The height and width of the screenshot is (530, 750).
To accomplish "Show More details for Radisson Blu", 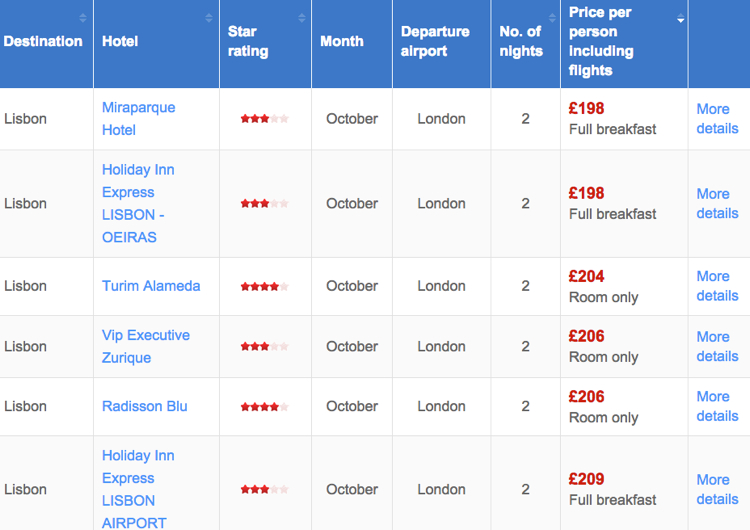I will (717, 406).
